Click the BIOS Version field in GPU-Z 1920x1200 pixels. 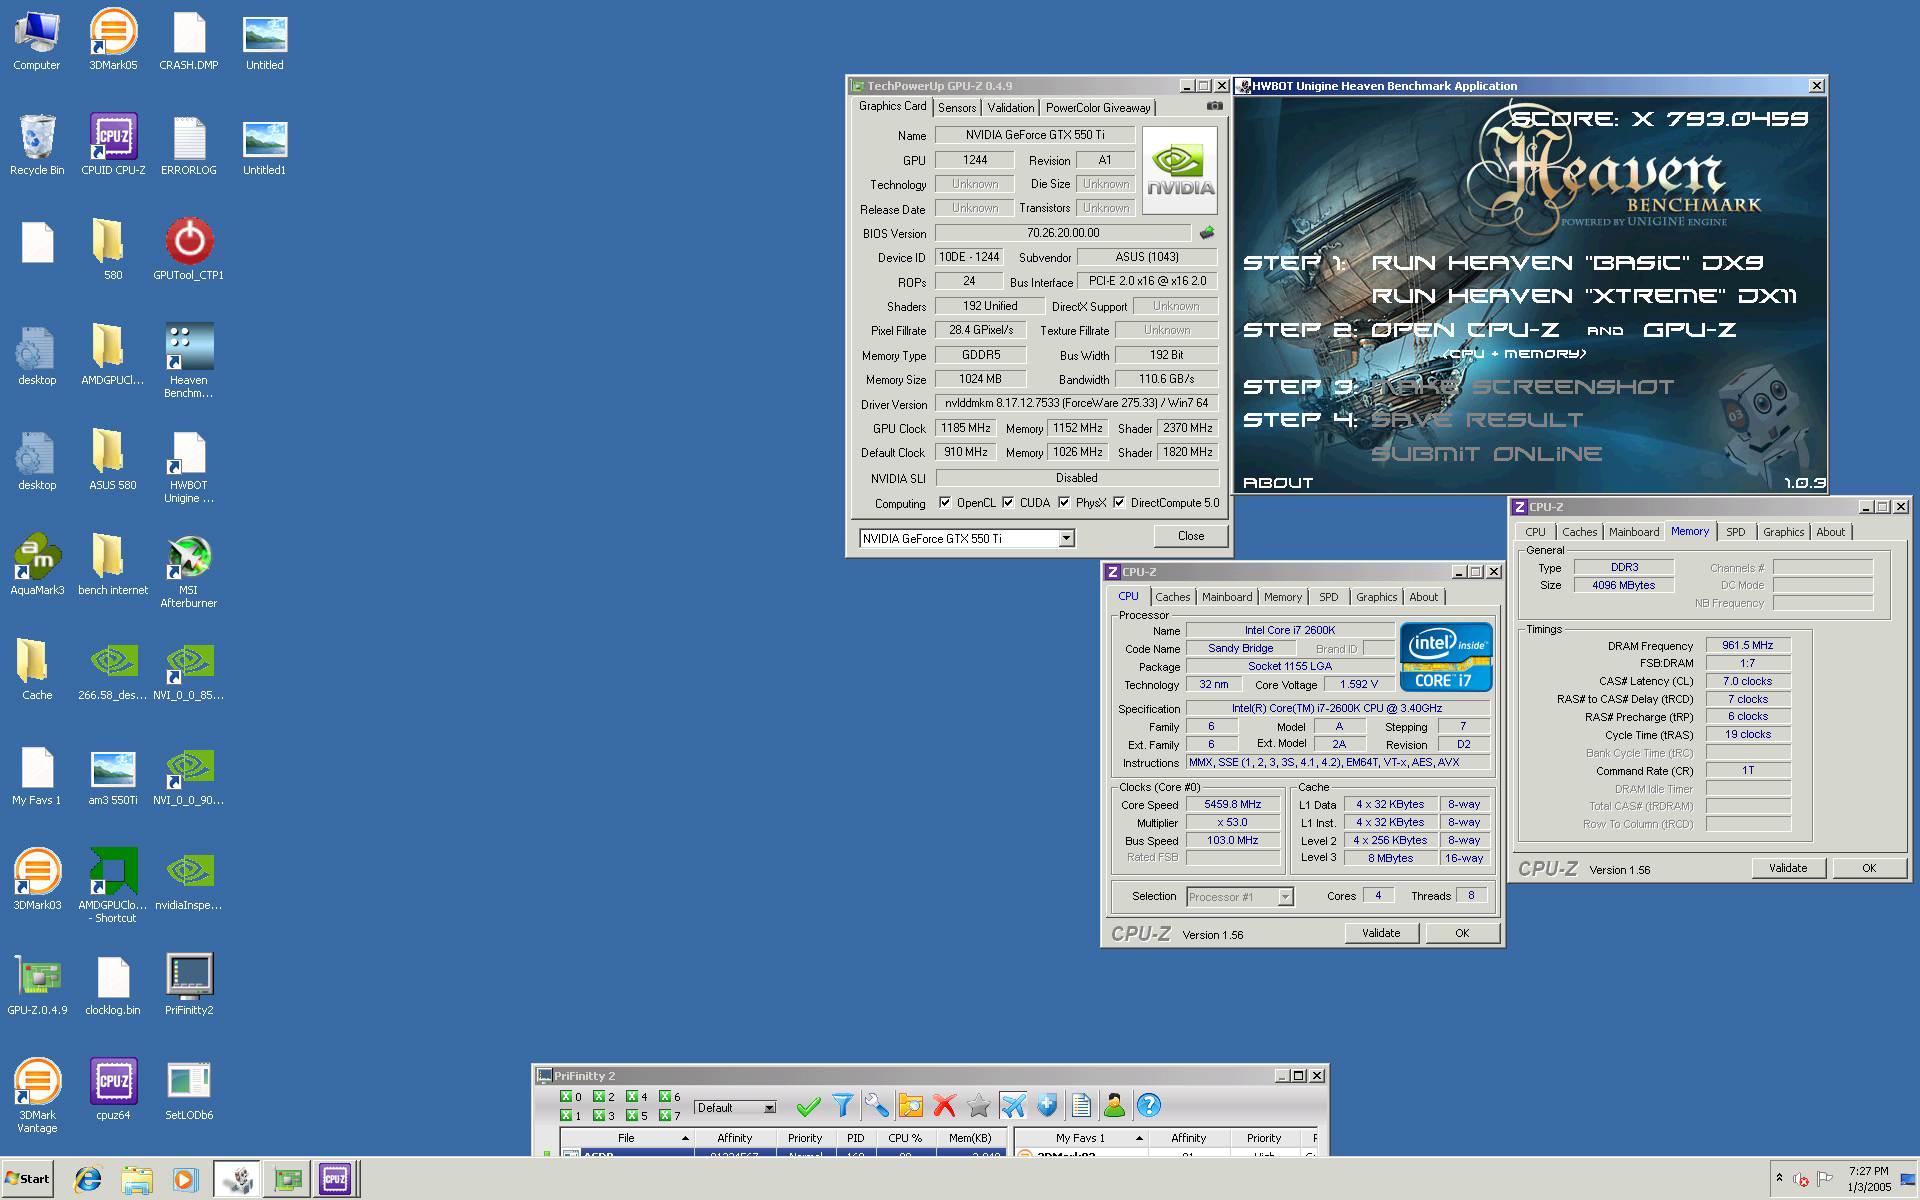[1062, 233]
